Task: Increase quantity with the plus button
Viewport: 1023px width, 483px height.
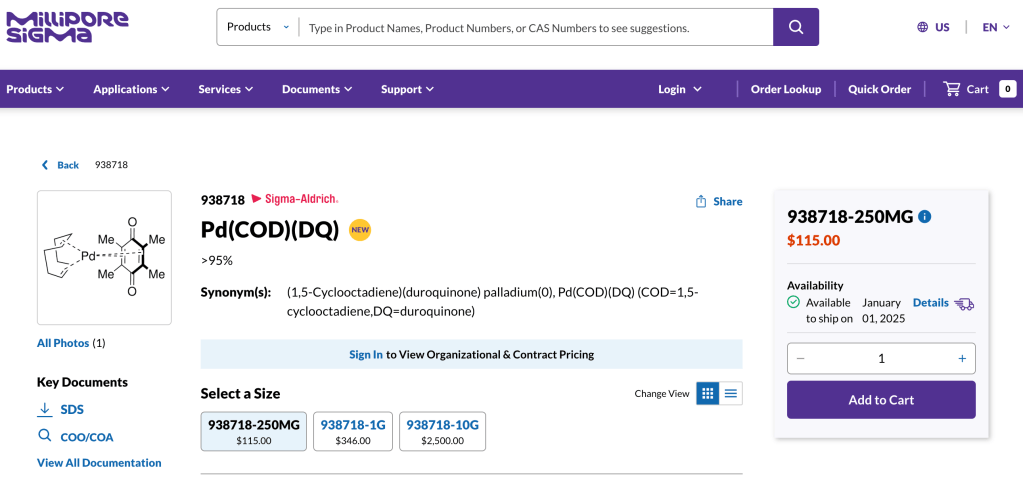Action: pyautogui.click(x=962, y=358)
